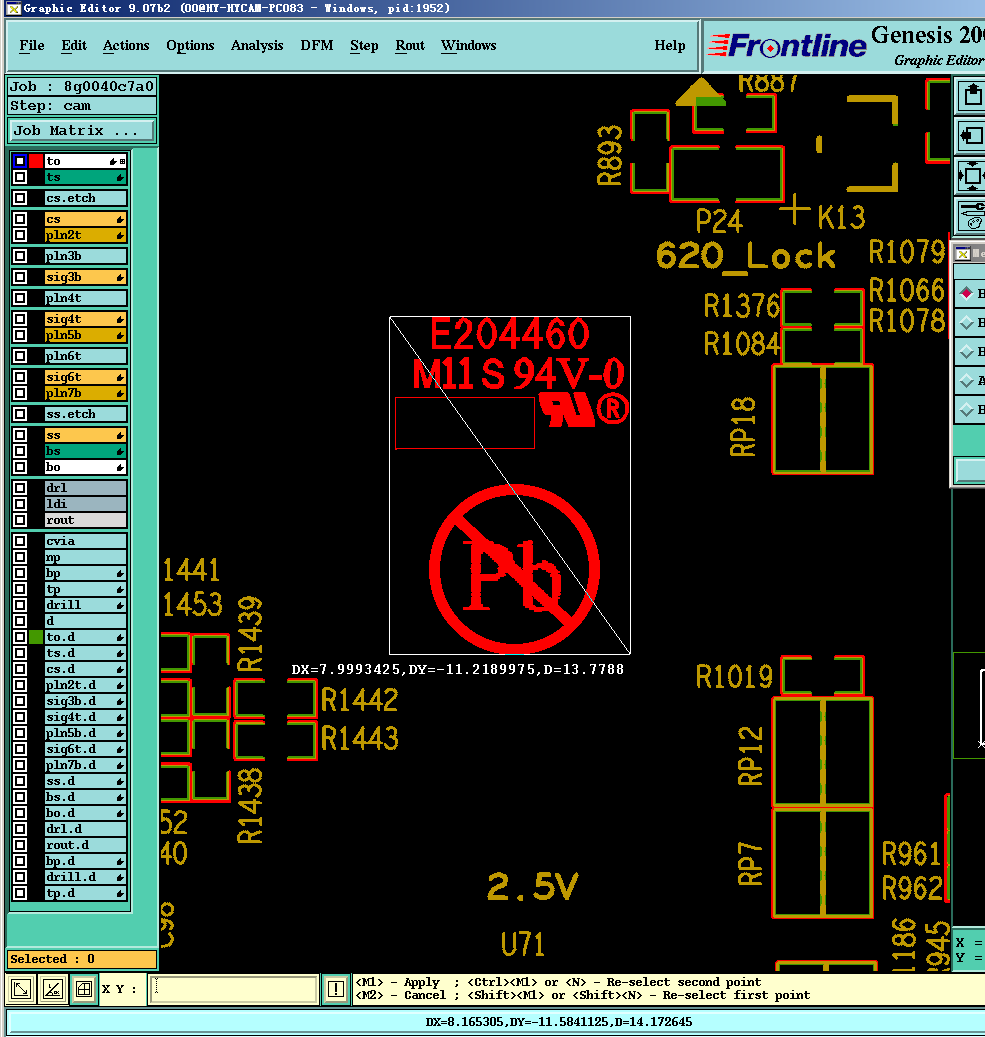This screenshot has height=1037, width=985.
Task: Click the pencil icon on the sig4t layer row
Action: 120,319
